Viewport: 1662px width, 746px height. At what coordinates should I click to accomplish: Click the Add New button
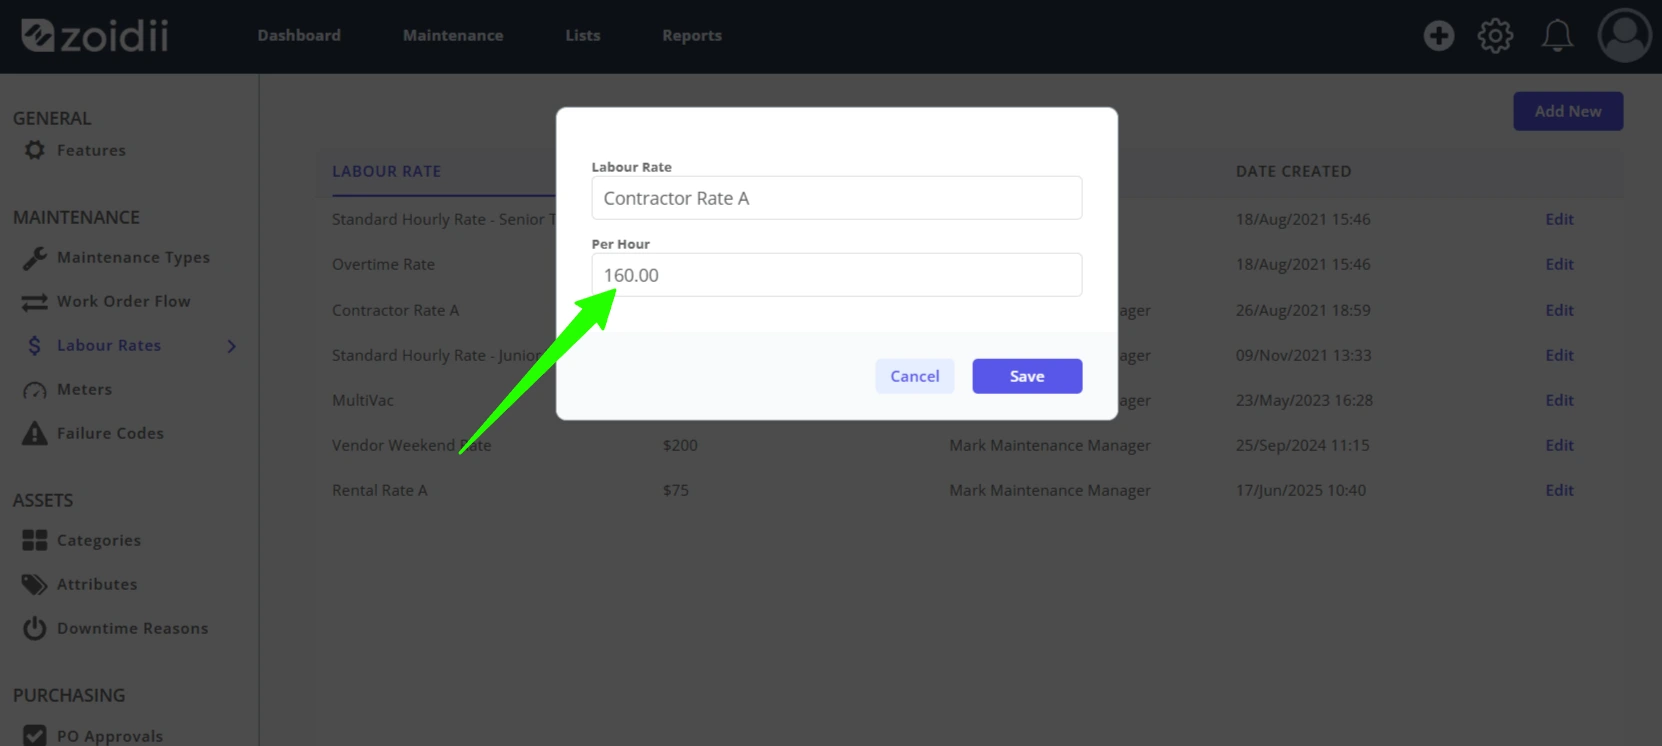(1568, 111)
